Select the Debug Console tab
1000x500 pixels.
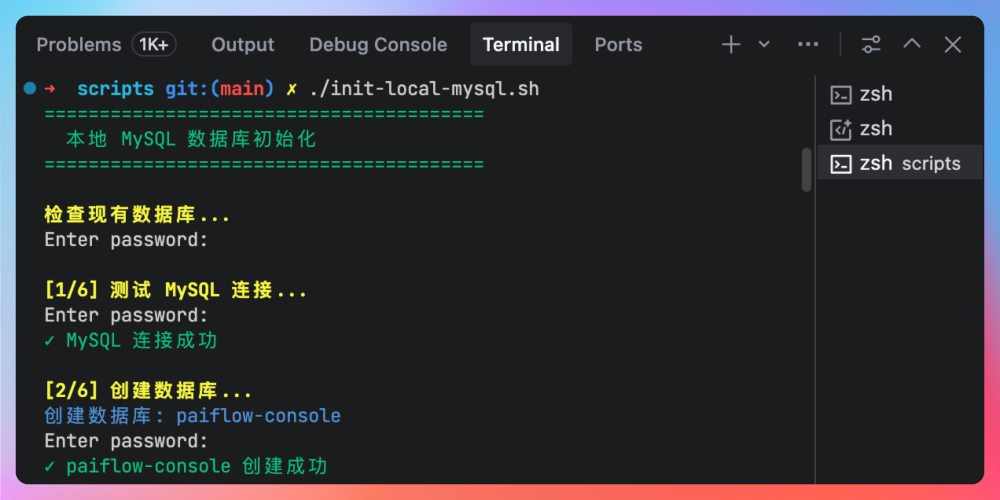(x=378, y=45)
